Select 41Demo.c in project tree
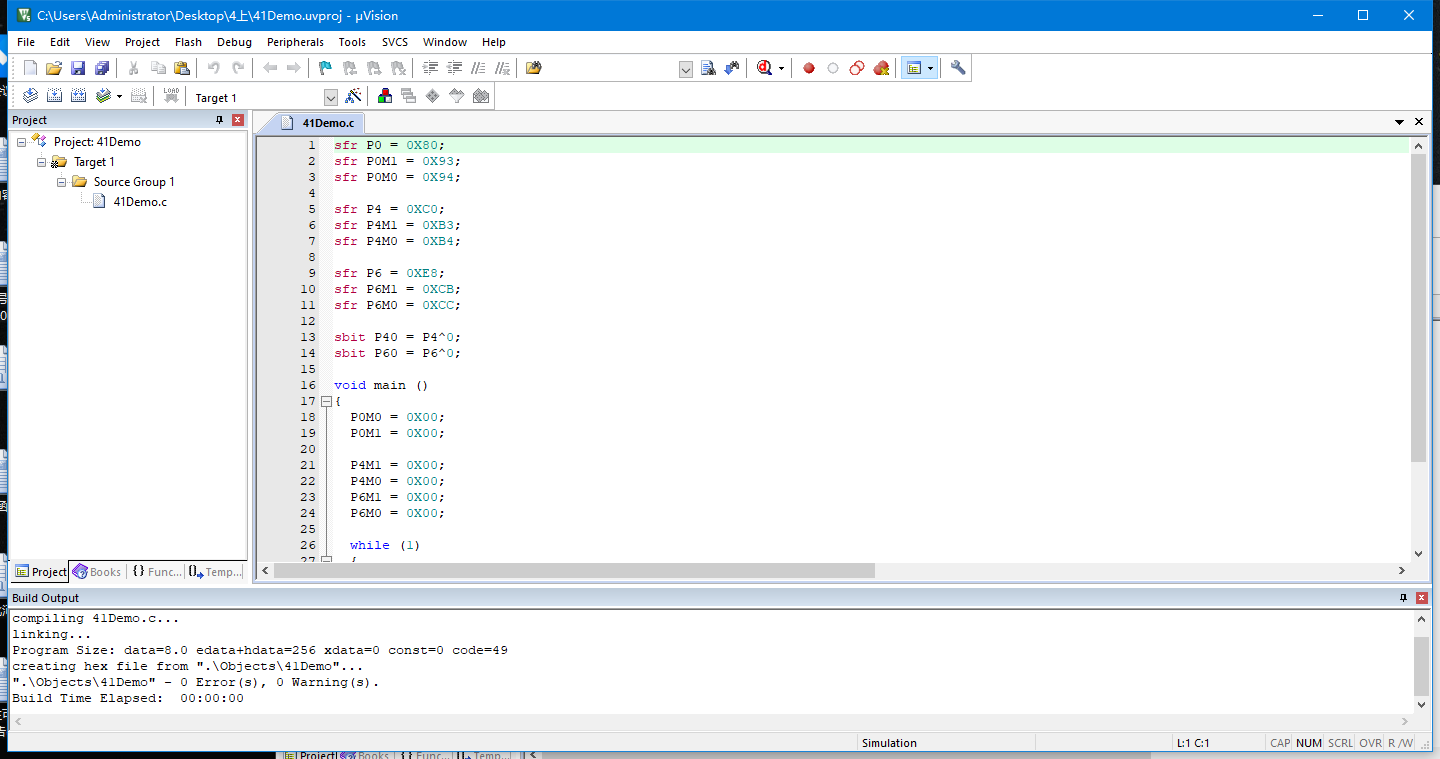The image size is (1440, 759). coord(140,202)
